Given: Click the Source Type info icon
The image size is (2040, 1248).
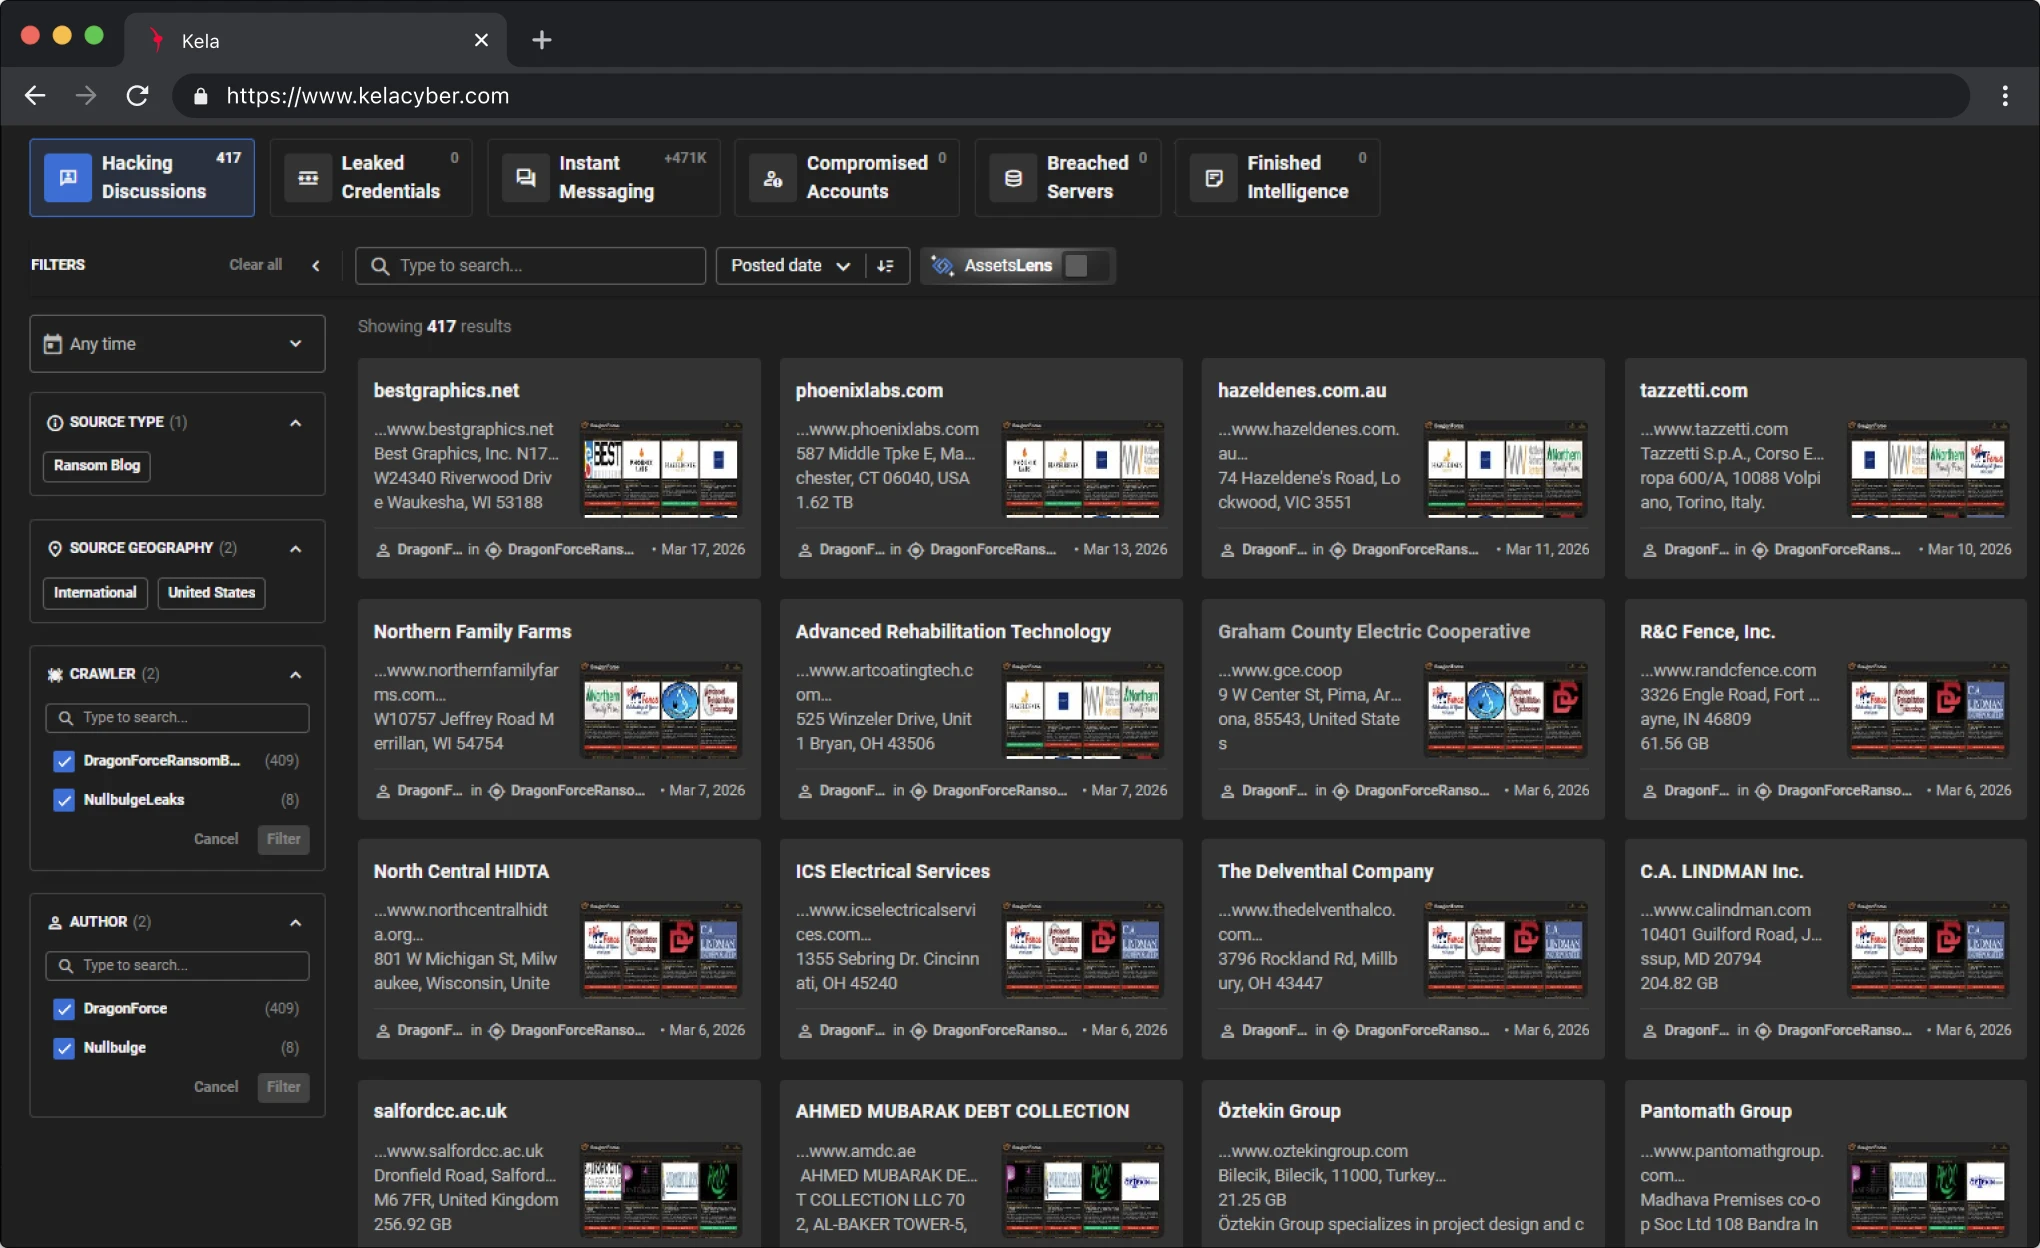Looking at the screenshot, I should (x=55, y=422).
